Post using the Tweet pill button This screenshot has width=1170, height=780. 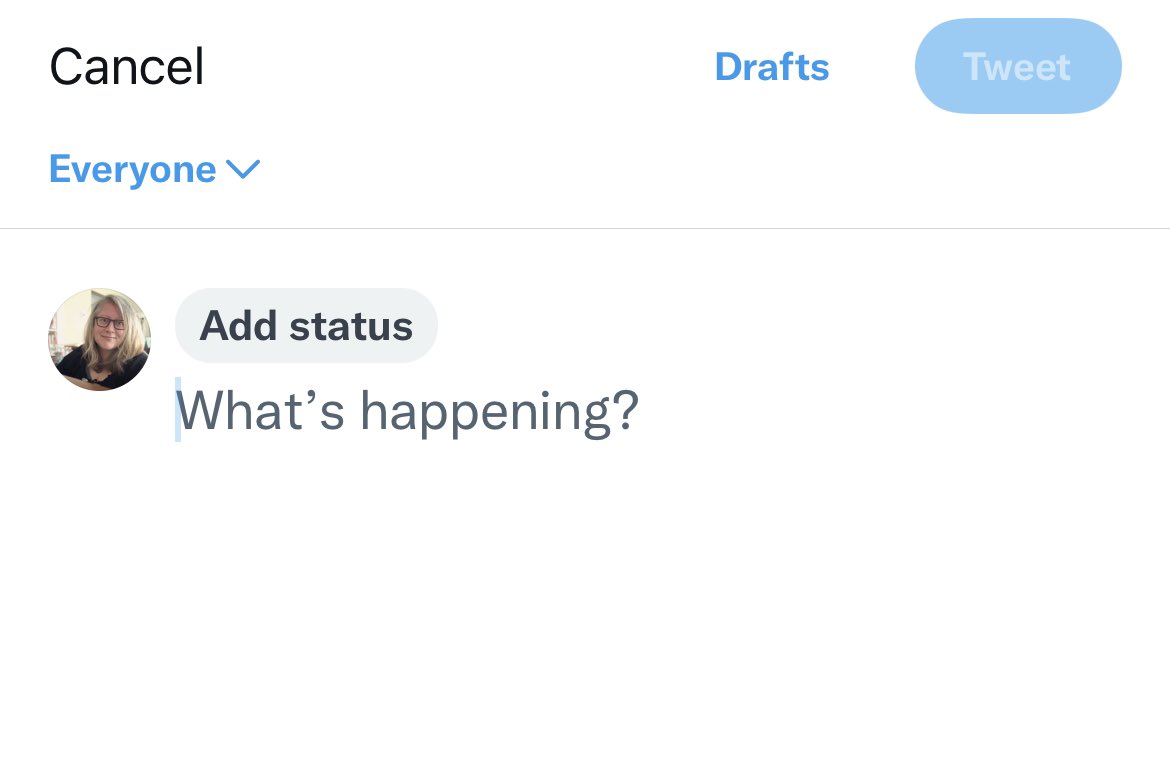(1017, 67)
